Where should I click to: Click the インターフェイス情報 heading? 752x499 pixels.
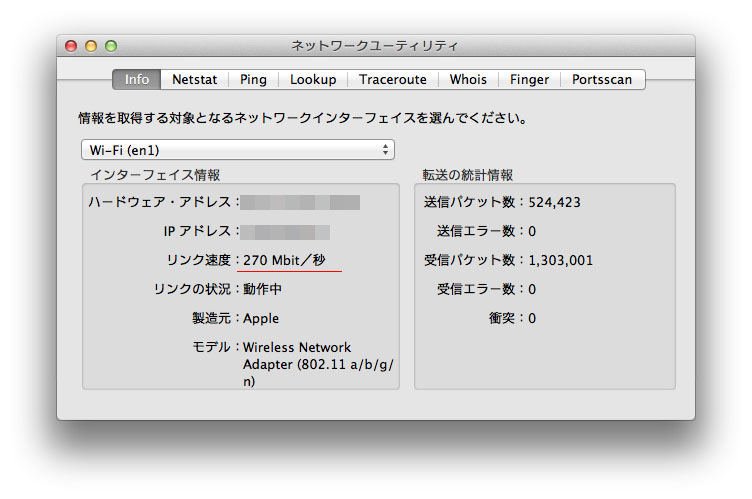click(x=155, y=175)
